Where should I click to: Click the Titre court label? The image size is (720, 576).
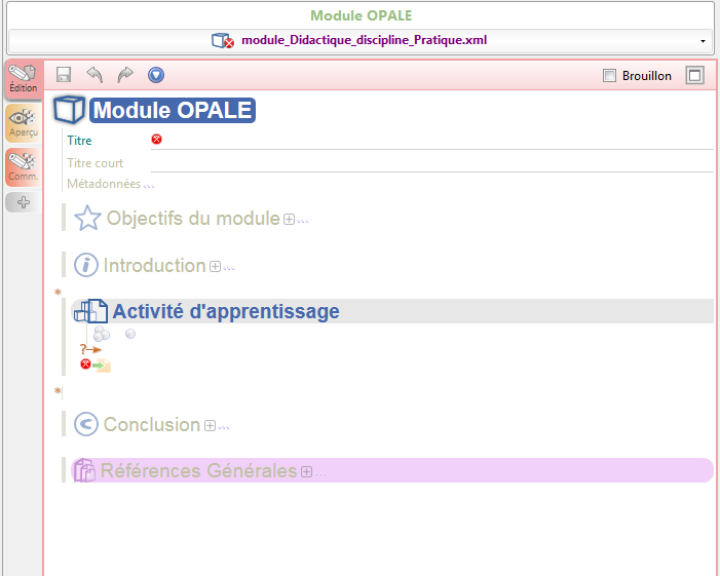point(95,163)
